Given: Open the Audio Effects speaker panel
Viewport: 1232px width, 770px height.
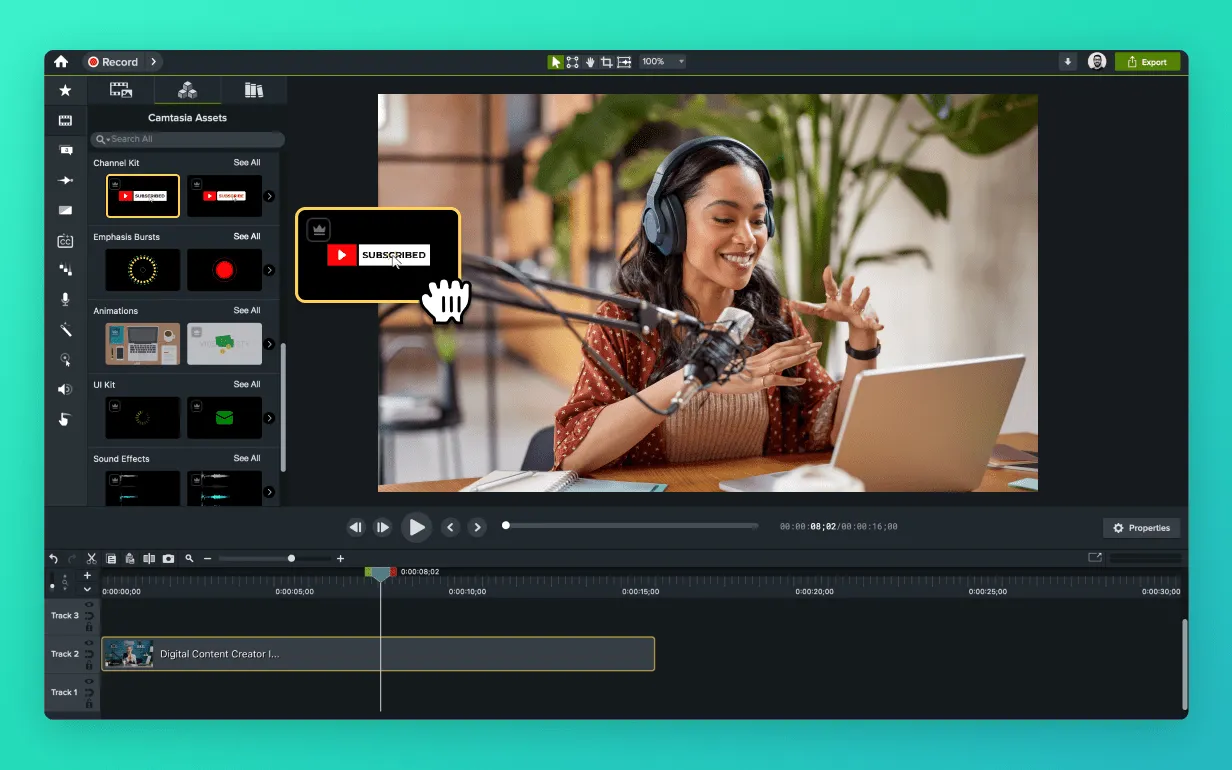Looking at the screenshot, I should click(x=65, y=389).
